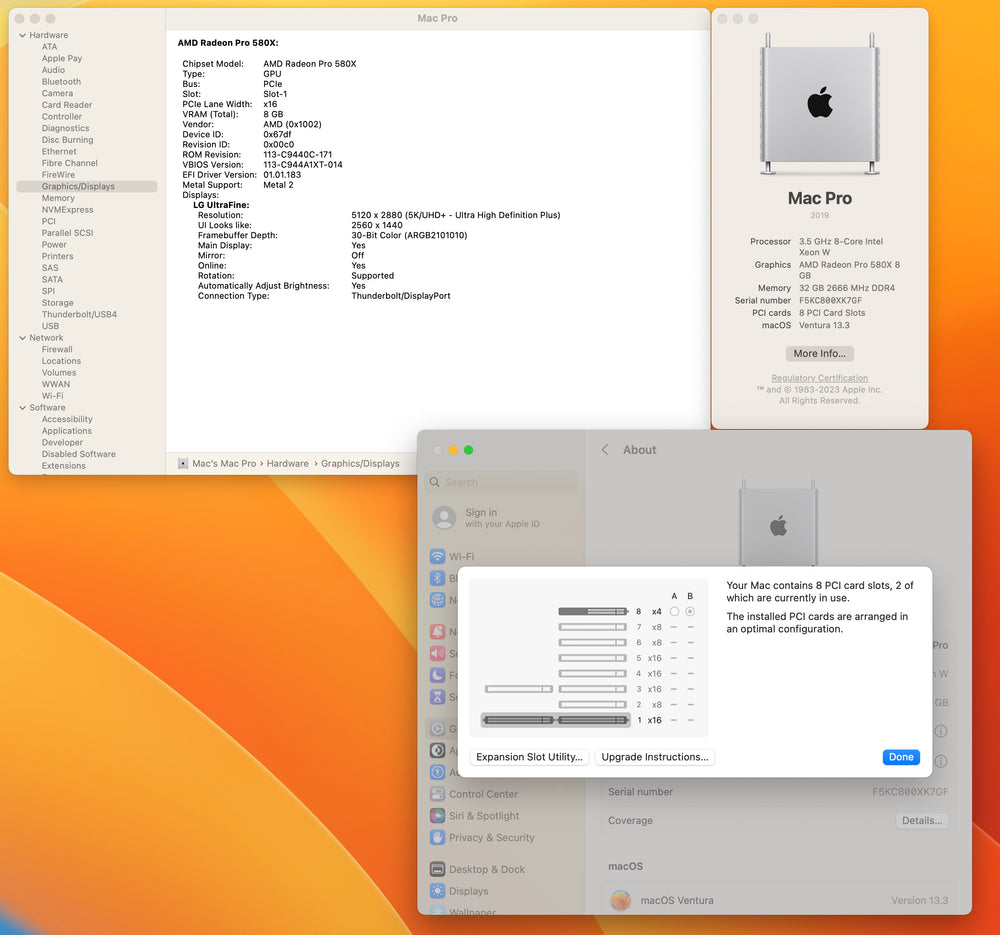Viewport: 1000px width, 935px height.
Task: Collapse the Network tree section
Action: 22,338
